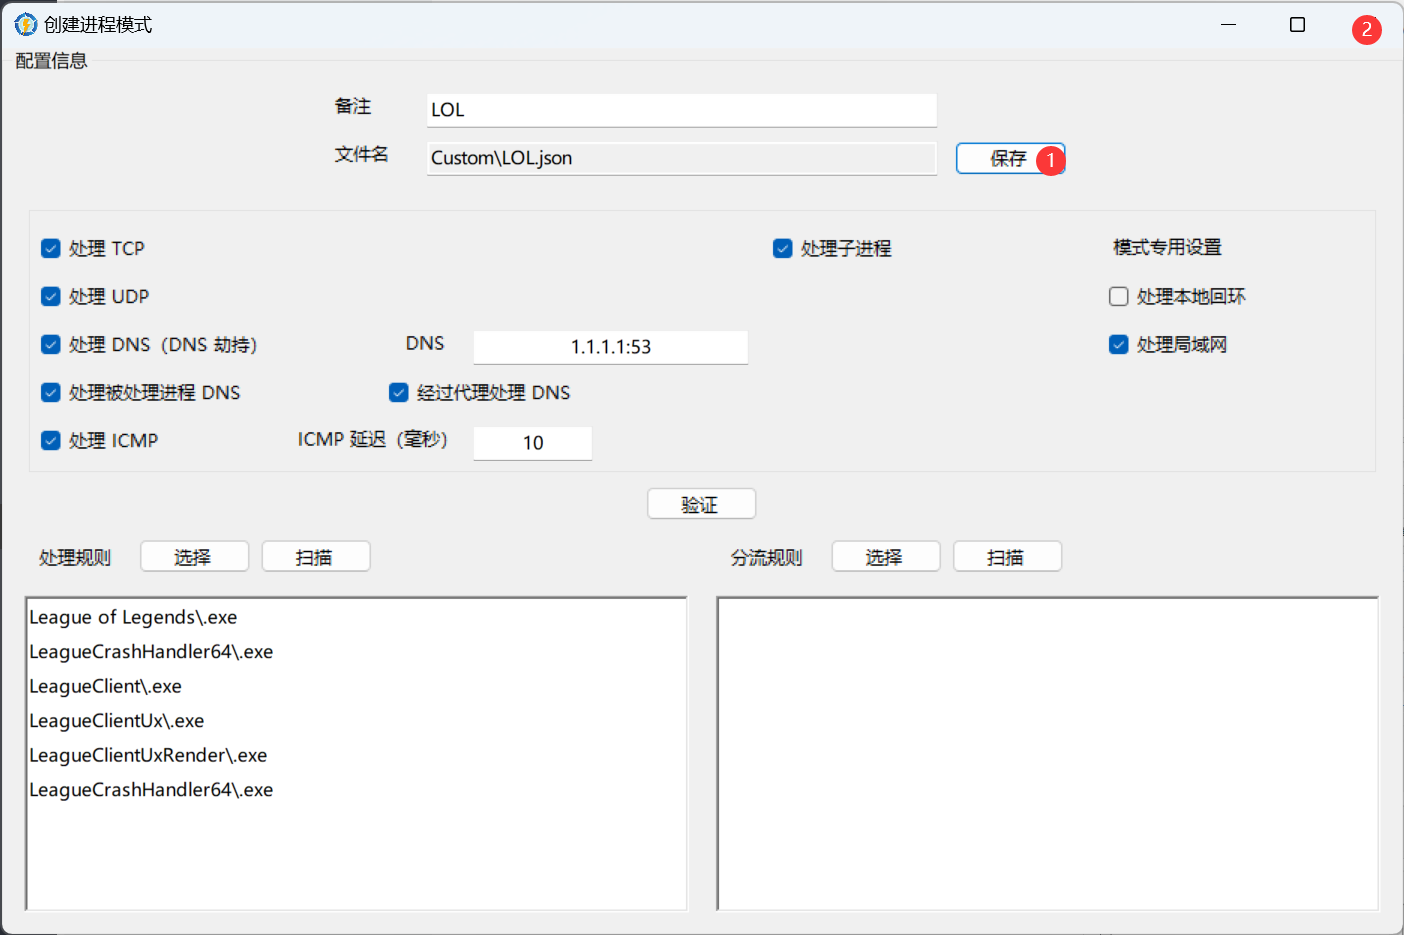1404x935 pixels.
Task: Enable the 处理本地回环 checkbox
Action: [1119, 297]
